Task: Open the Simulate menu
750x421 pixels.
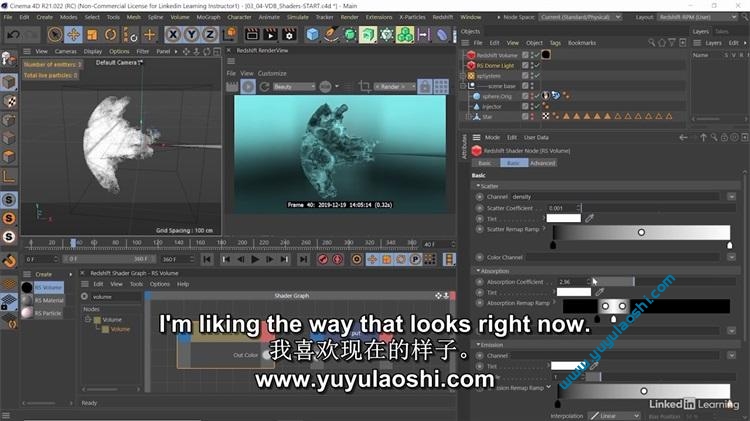Action: click(298, 17)
